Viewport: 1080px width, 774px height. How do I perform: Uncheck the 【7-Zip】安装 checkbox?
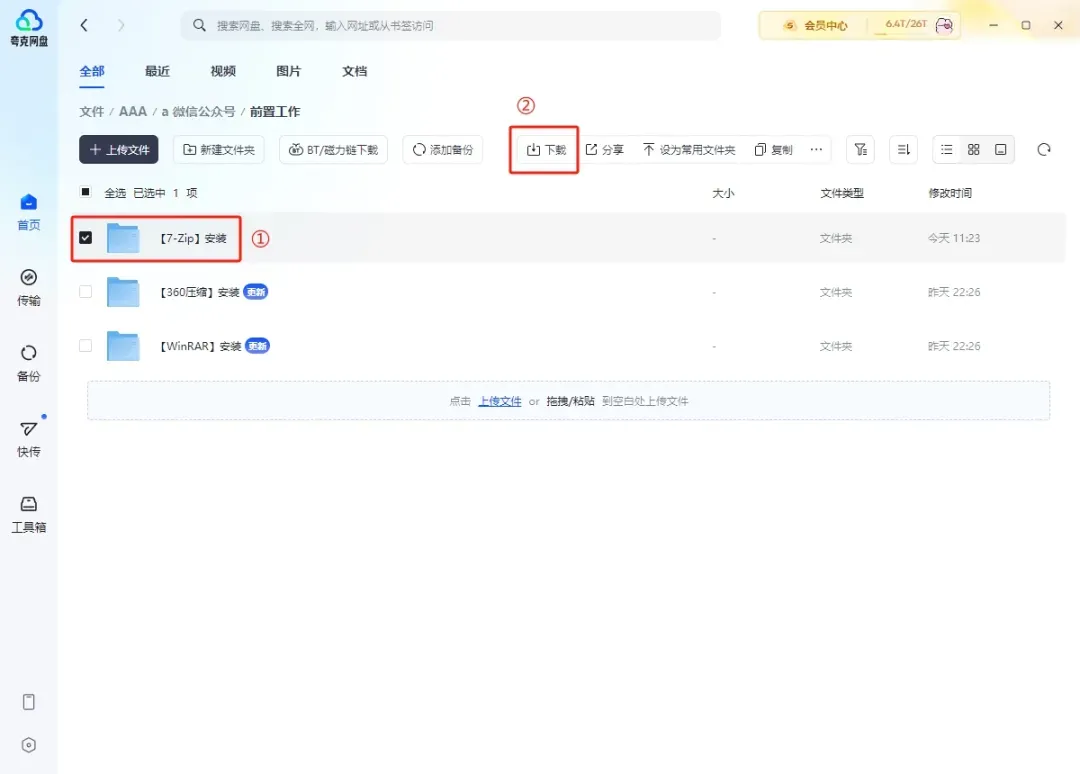pos(85,238)
